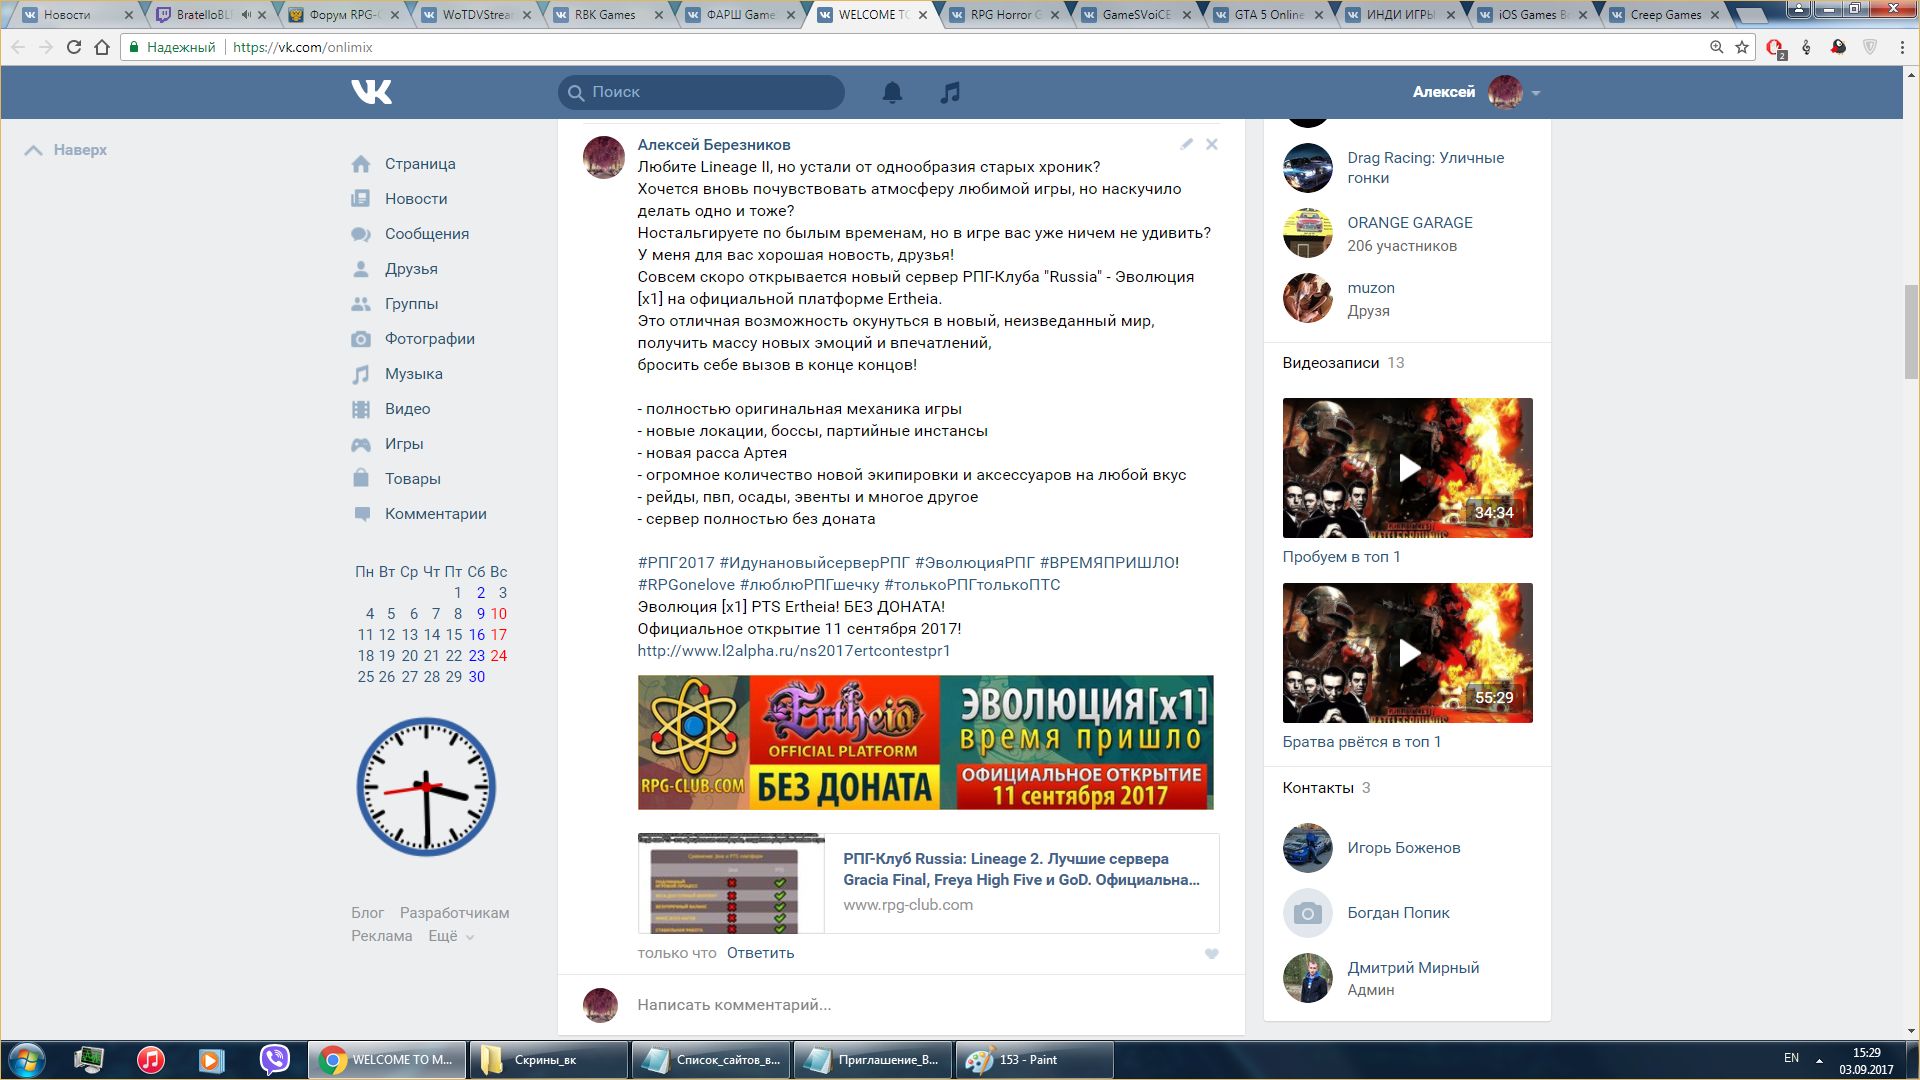Switch to GTA 5 Online tab
This screenshot has width=1920, height=1080.
pos(1269,15)
